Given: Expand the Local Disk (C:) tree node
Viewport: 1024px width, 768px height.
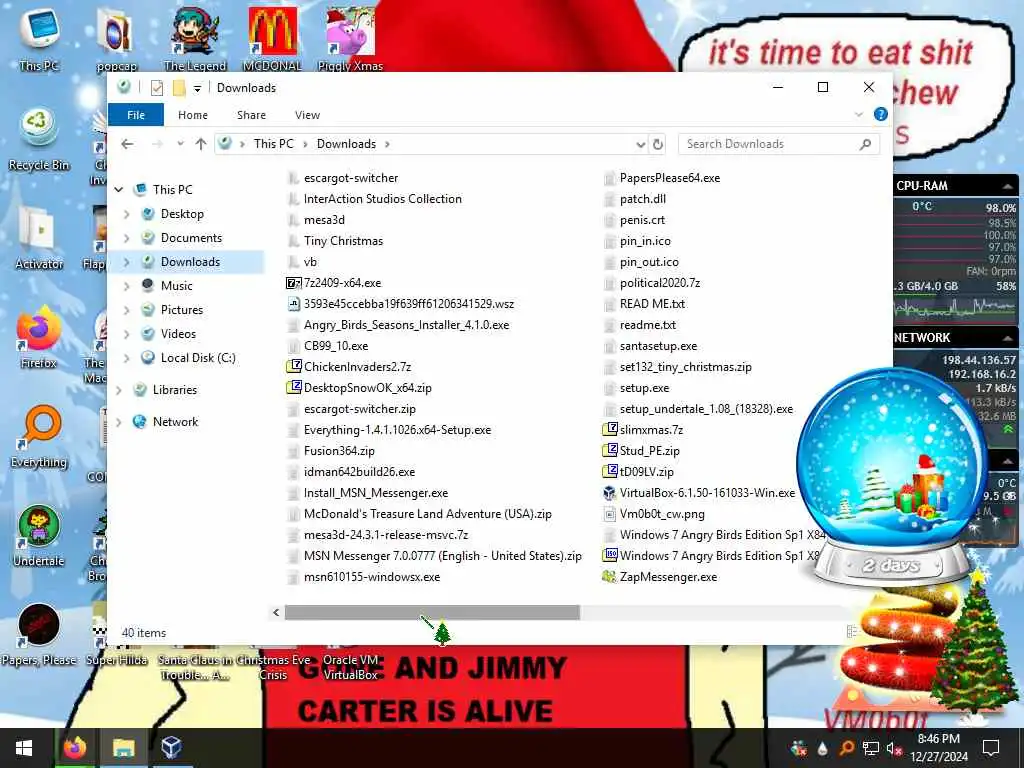Looking at the screenshot, I should click(x=127, y=358).
